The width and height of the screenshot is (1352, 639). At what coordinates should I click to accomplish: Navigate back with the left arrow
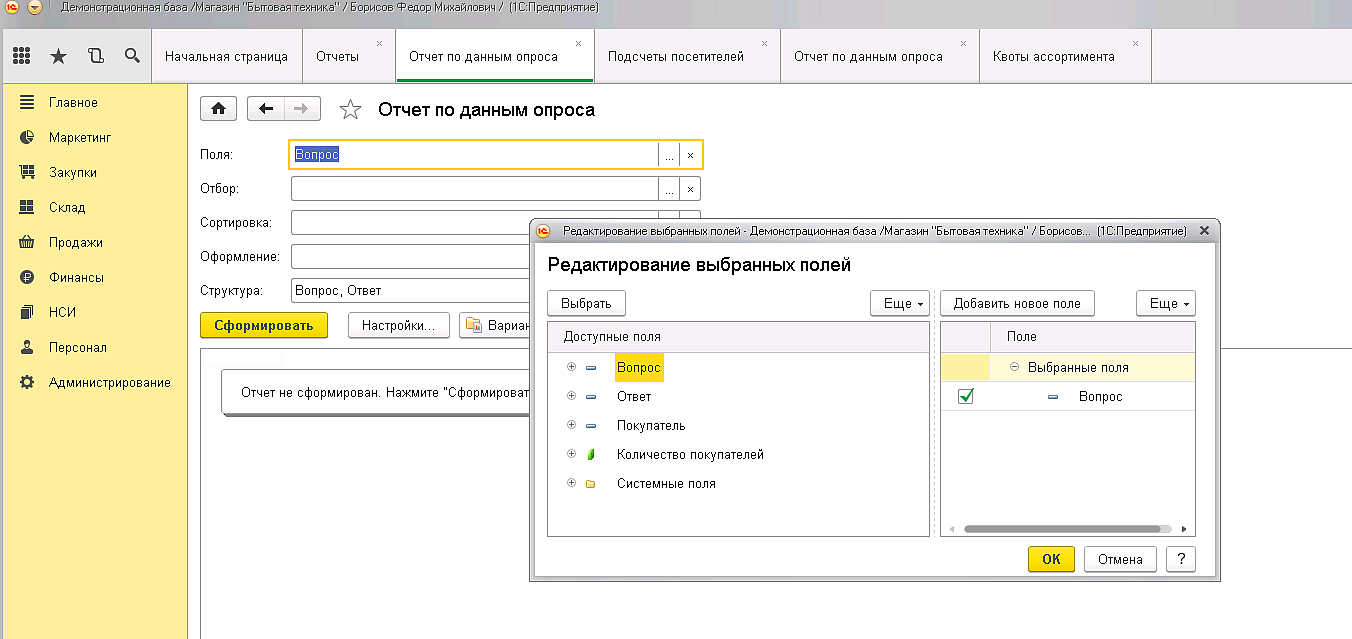point(266,109)
